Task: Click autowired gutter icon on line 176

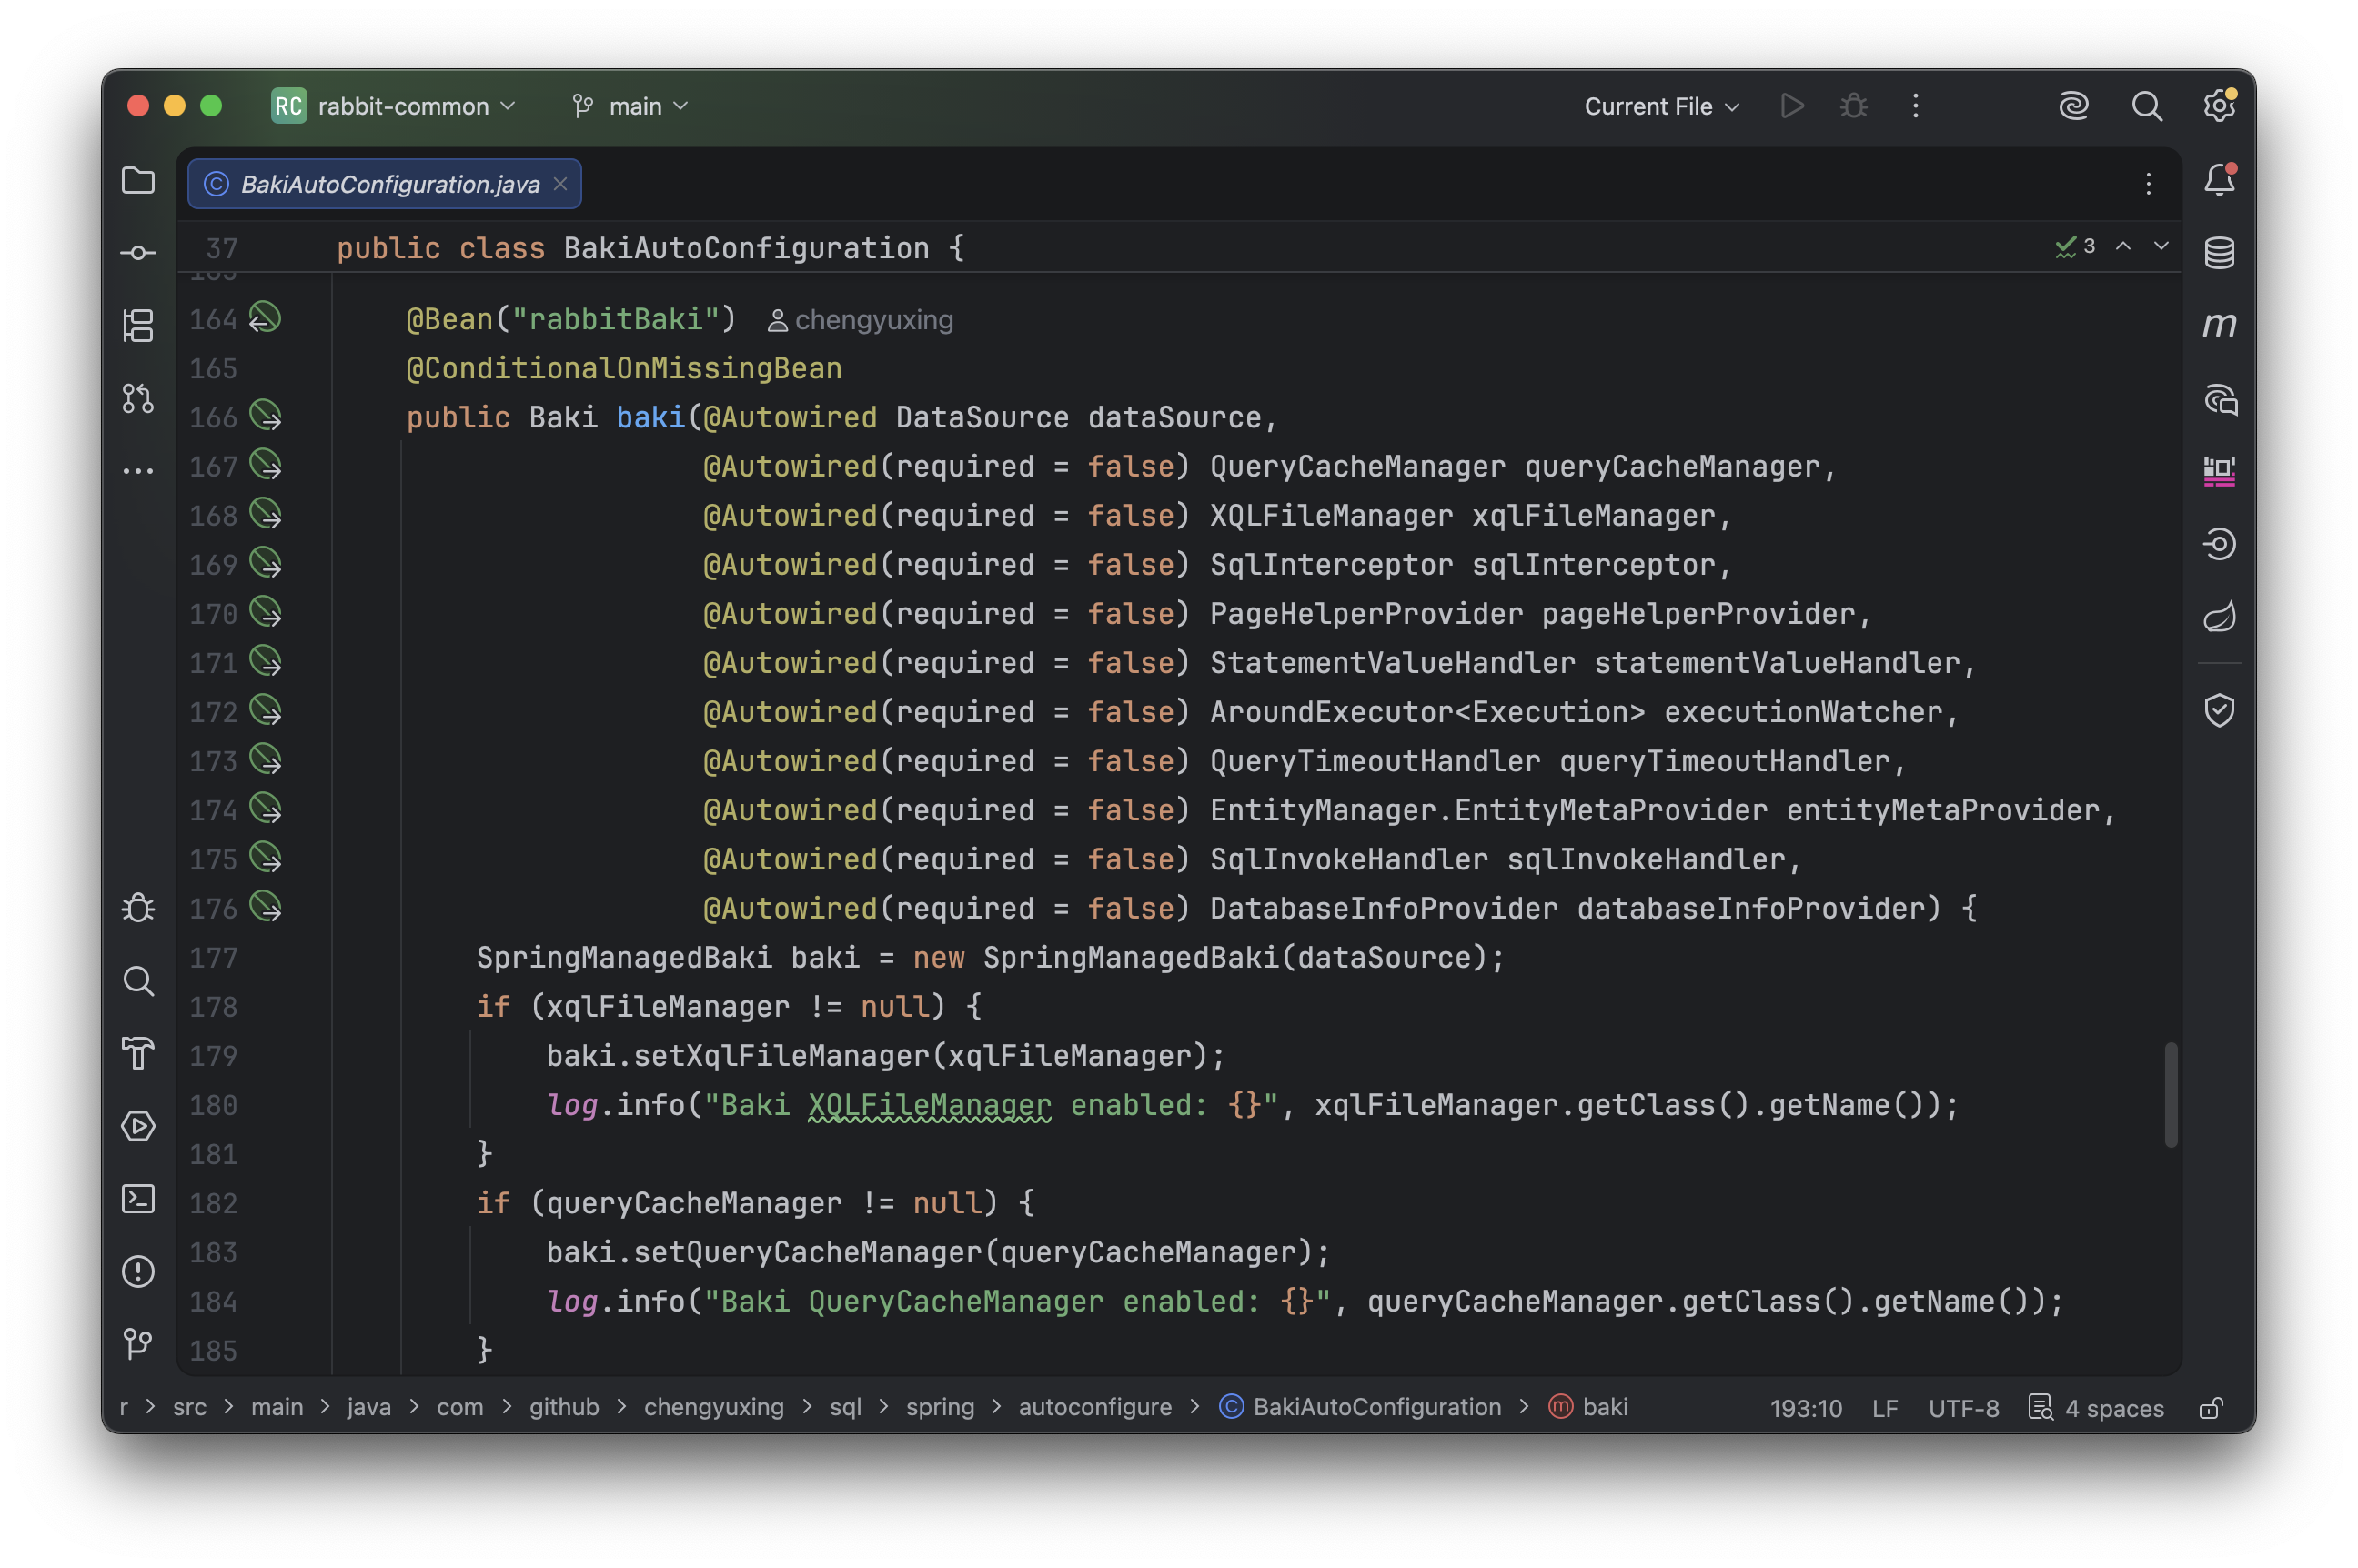Action: [265, 907]
